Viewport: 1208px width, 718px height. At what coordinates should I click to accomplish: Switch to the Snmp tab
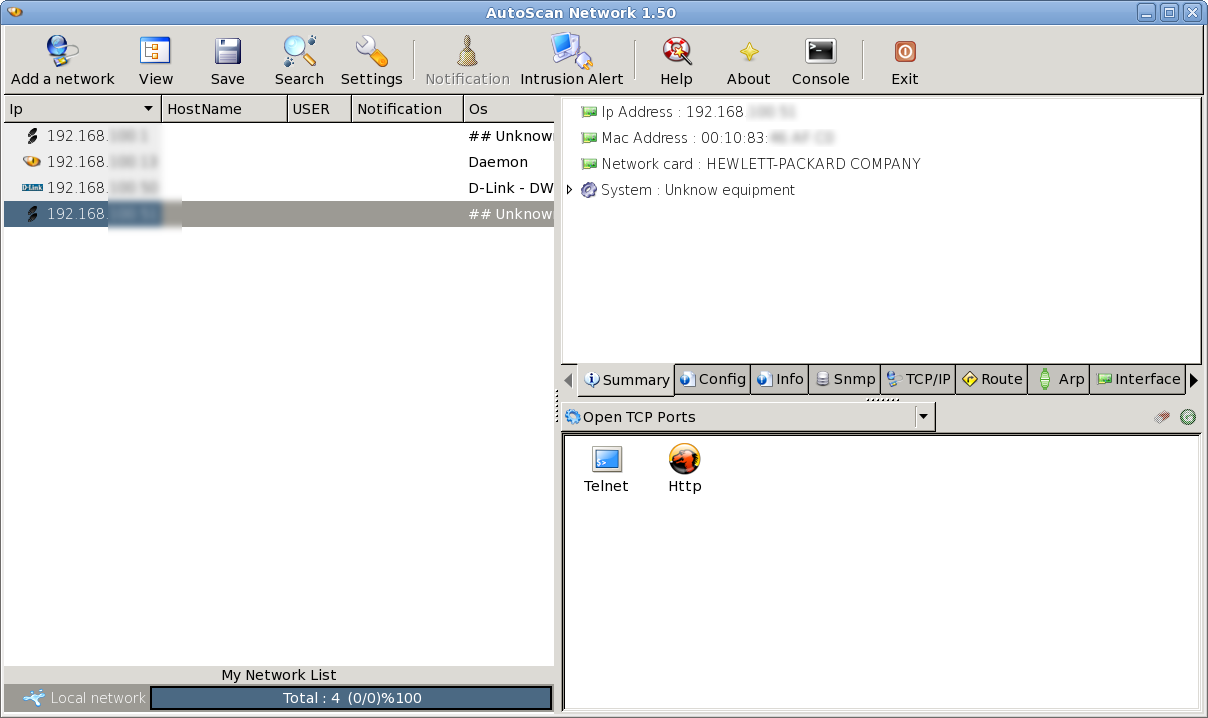coord(844,379)
